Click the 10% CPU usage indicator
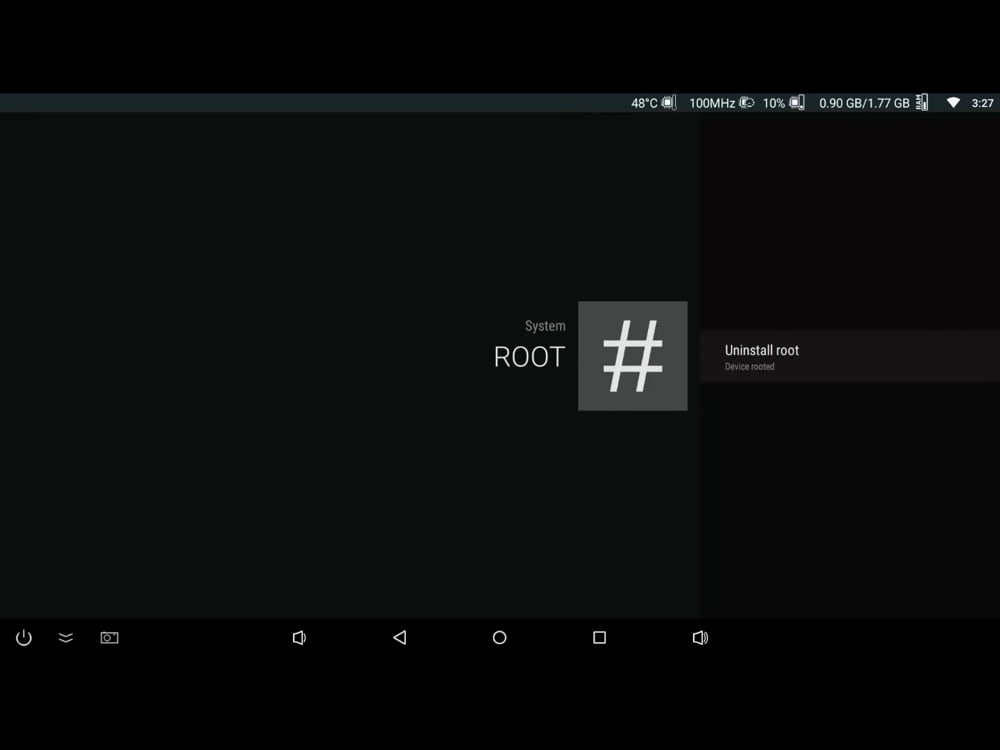Viewport: 1000px width, 750px height. 775,102
